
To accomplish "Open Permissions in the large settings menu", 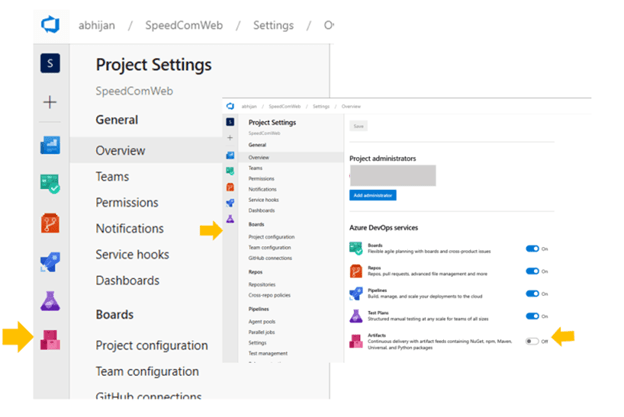I will tap(126, 202).
